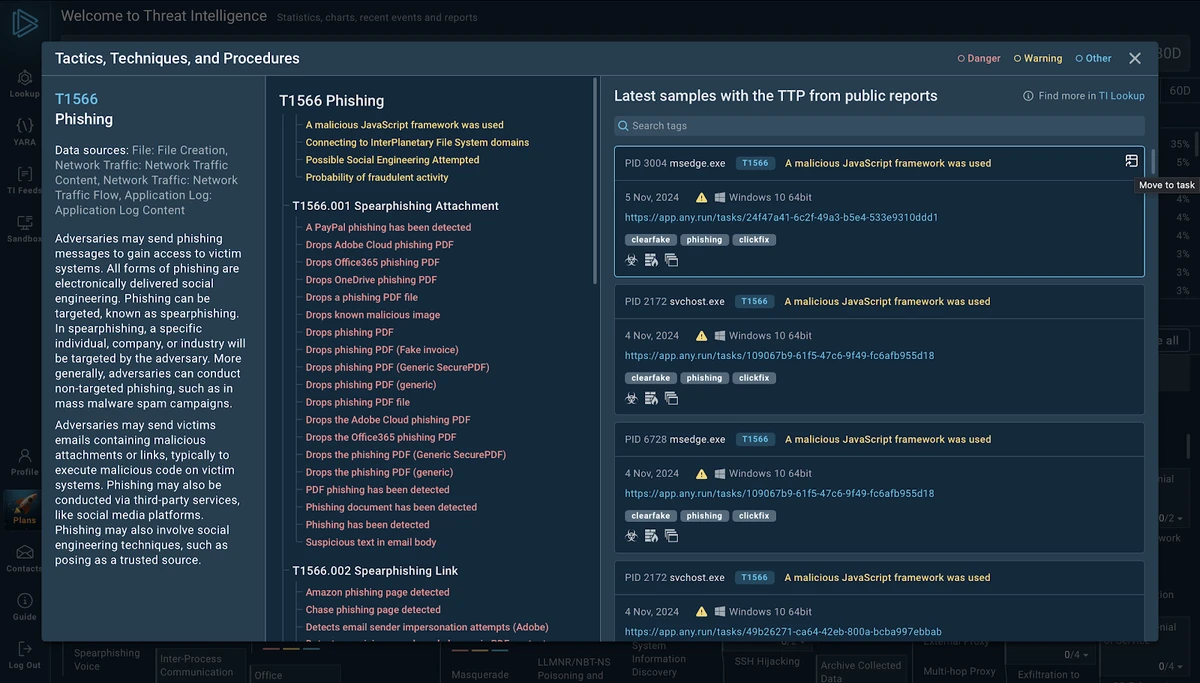Open task link starting 49b26271

coord(783,632)
